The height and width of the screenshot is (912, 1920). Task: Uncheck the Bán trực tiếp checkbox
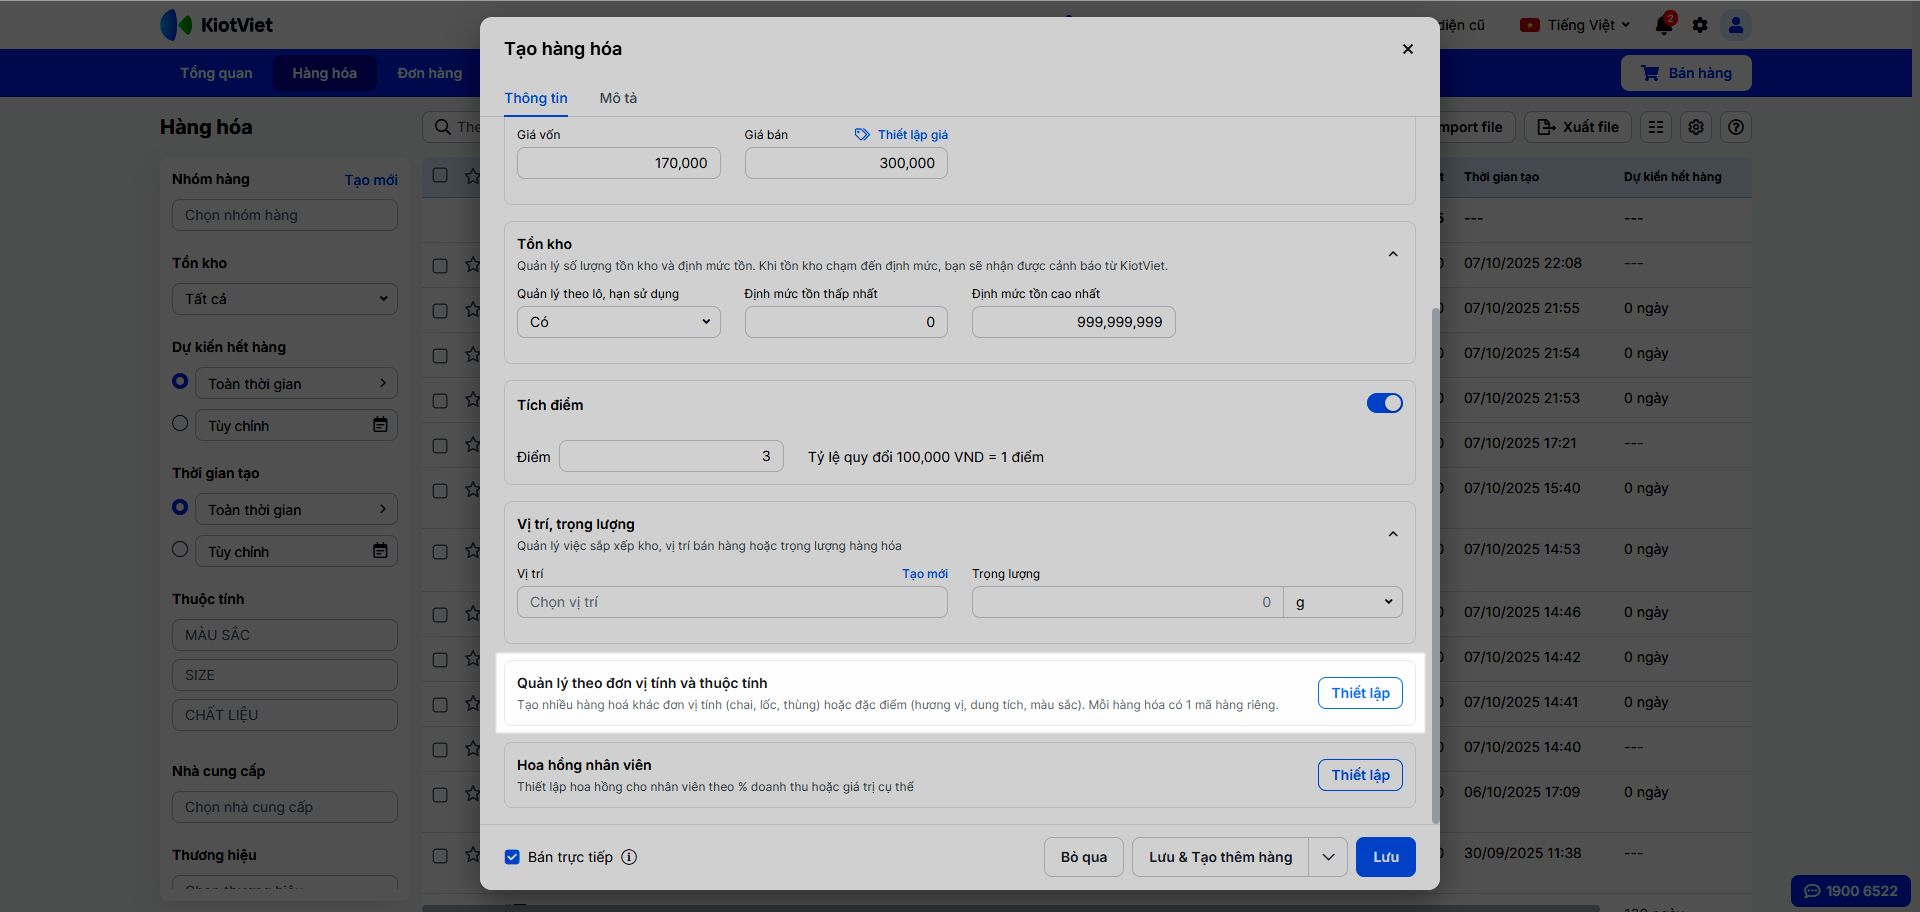point(512,857)
